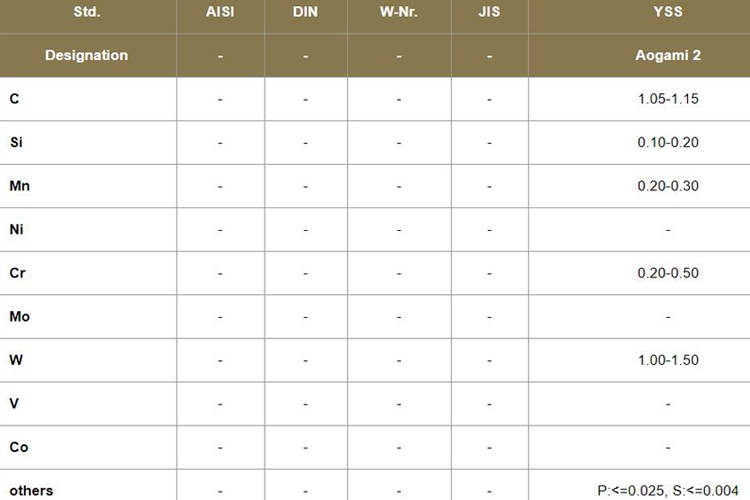Click the Std. column header
The height and width of the screenshot is (500, 750).
(87, 13)
